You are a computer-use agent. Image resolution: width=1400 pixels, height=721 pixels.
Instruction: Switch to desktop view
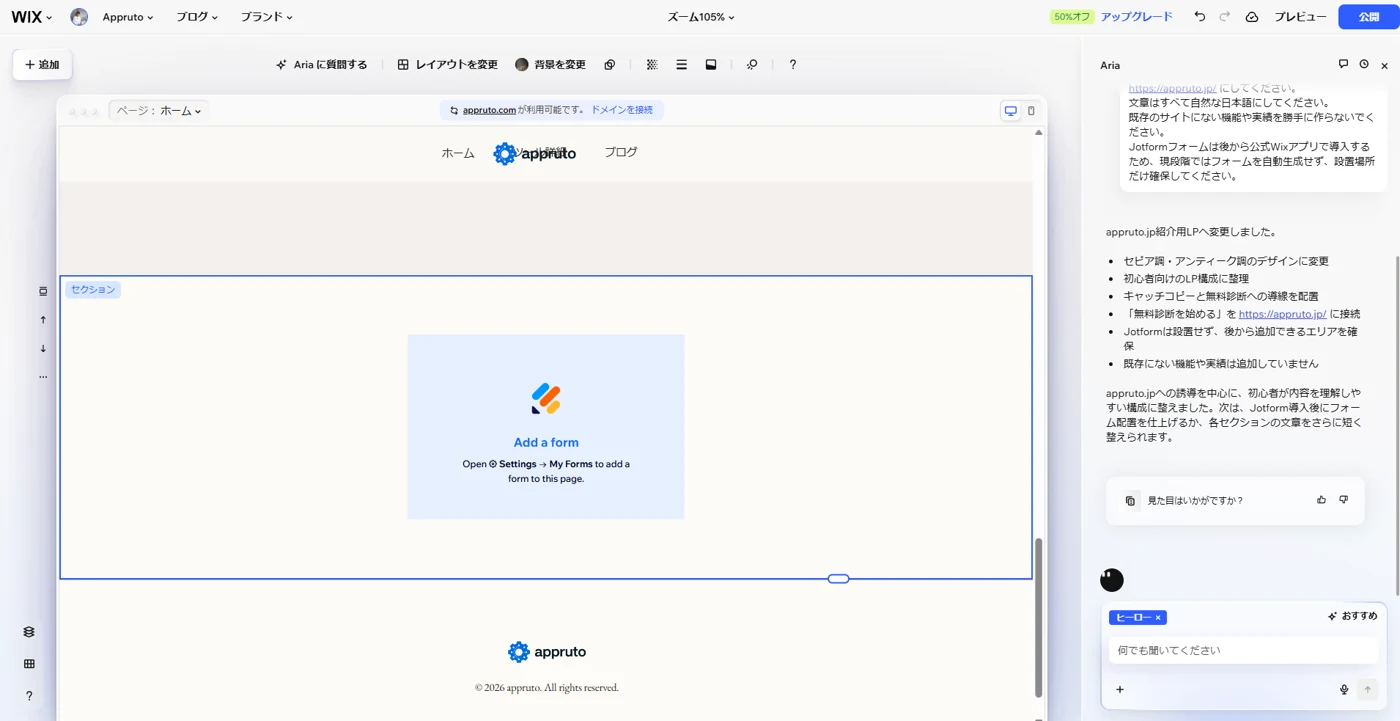tap(1011, 111)
